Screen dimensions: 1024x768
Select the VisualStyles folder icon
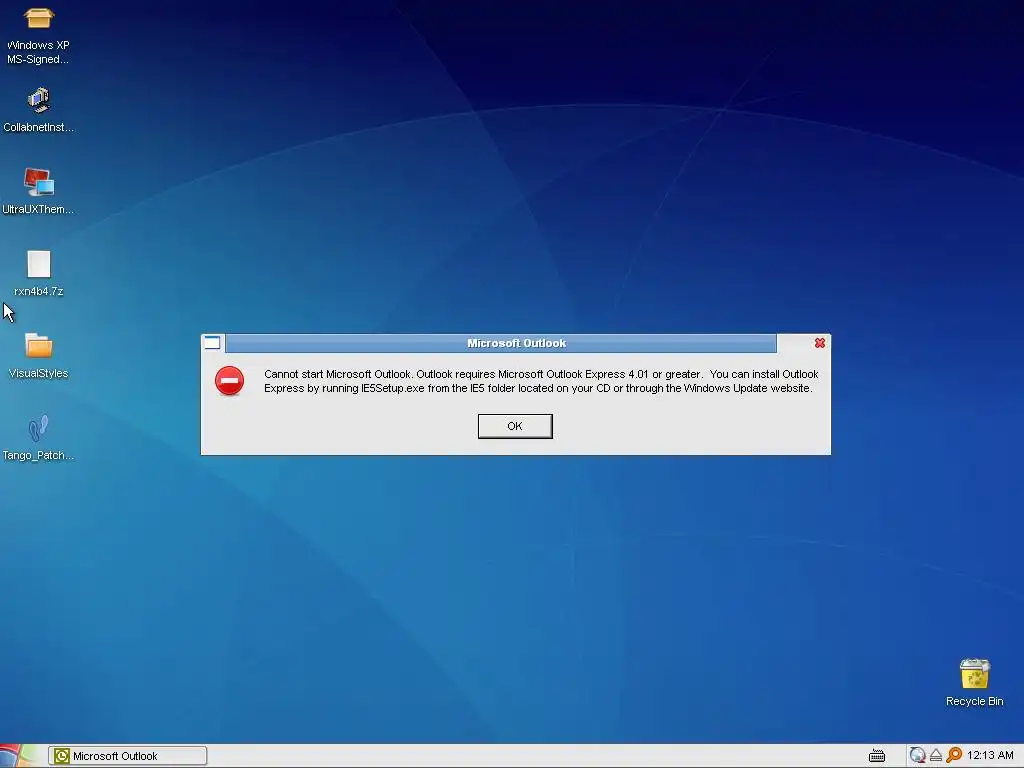point(39,356)
